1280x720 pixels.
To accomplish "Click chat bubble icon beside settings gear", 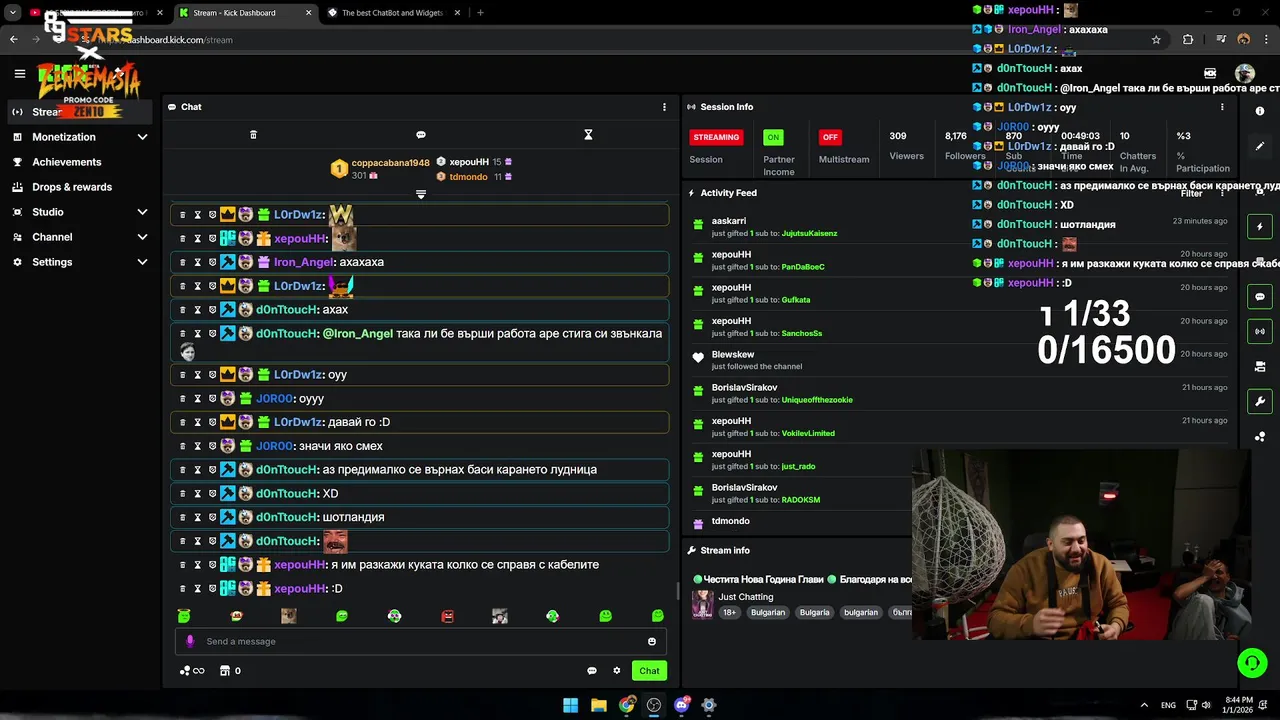I will 592,671.
